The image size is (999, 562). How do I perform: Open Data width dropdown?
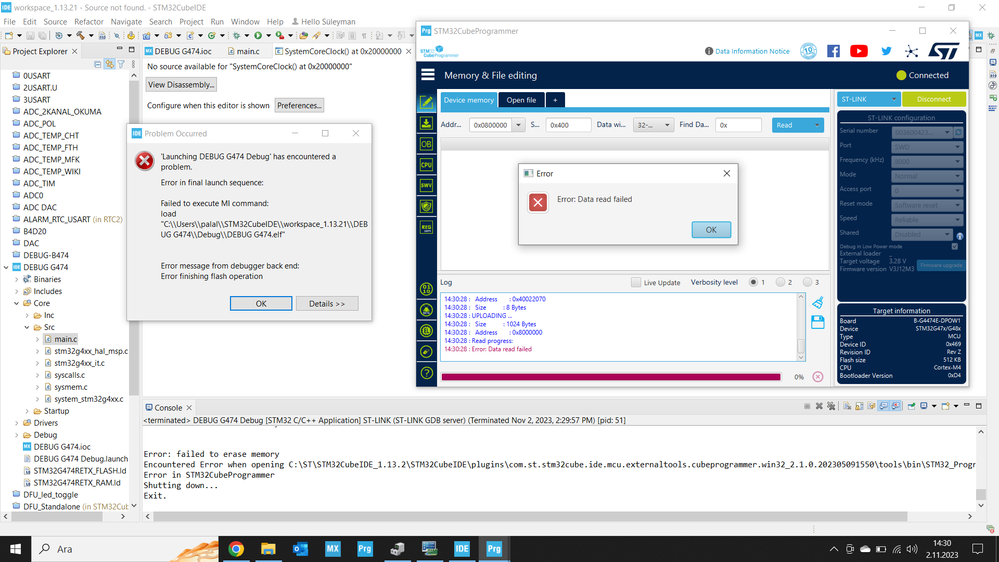pos(653,125)
